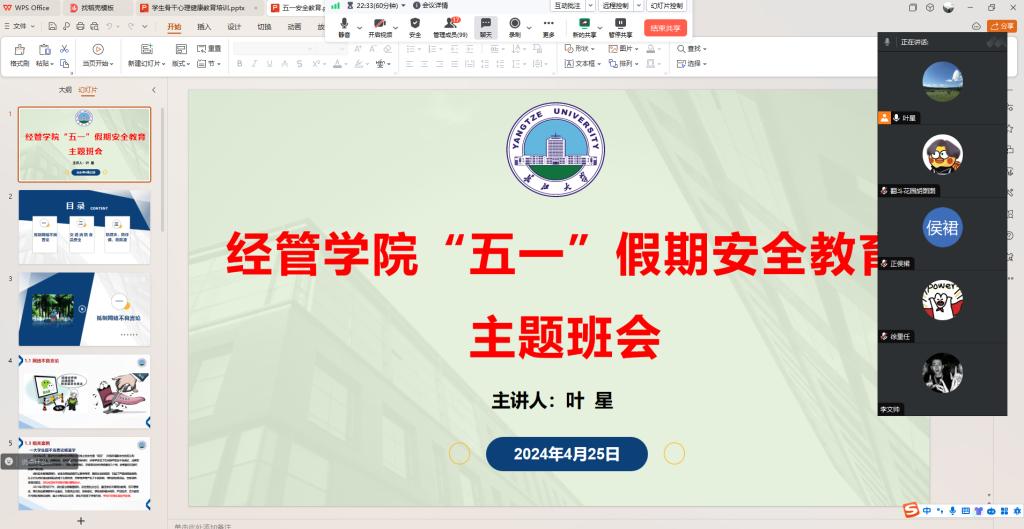Click the More (三点) meeting options icon
The width and height of the screenshot is (1024, 529).
(x=548, y=24)
